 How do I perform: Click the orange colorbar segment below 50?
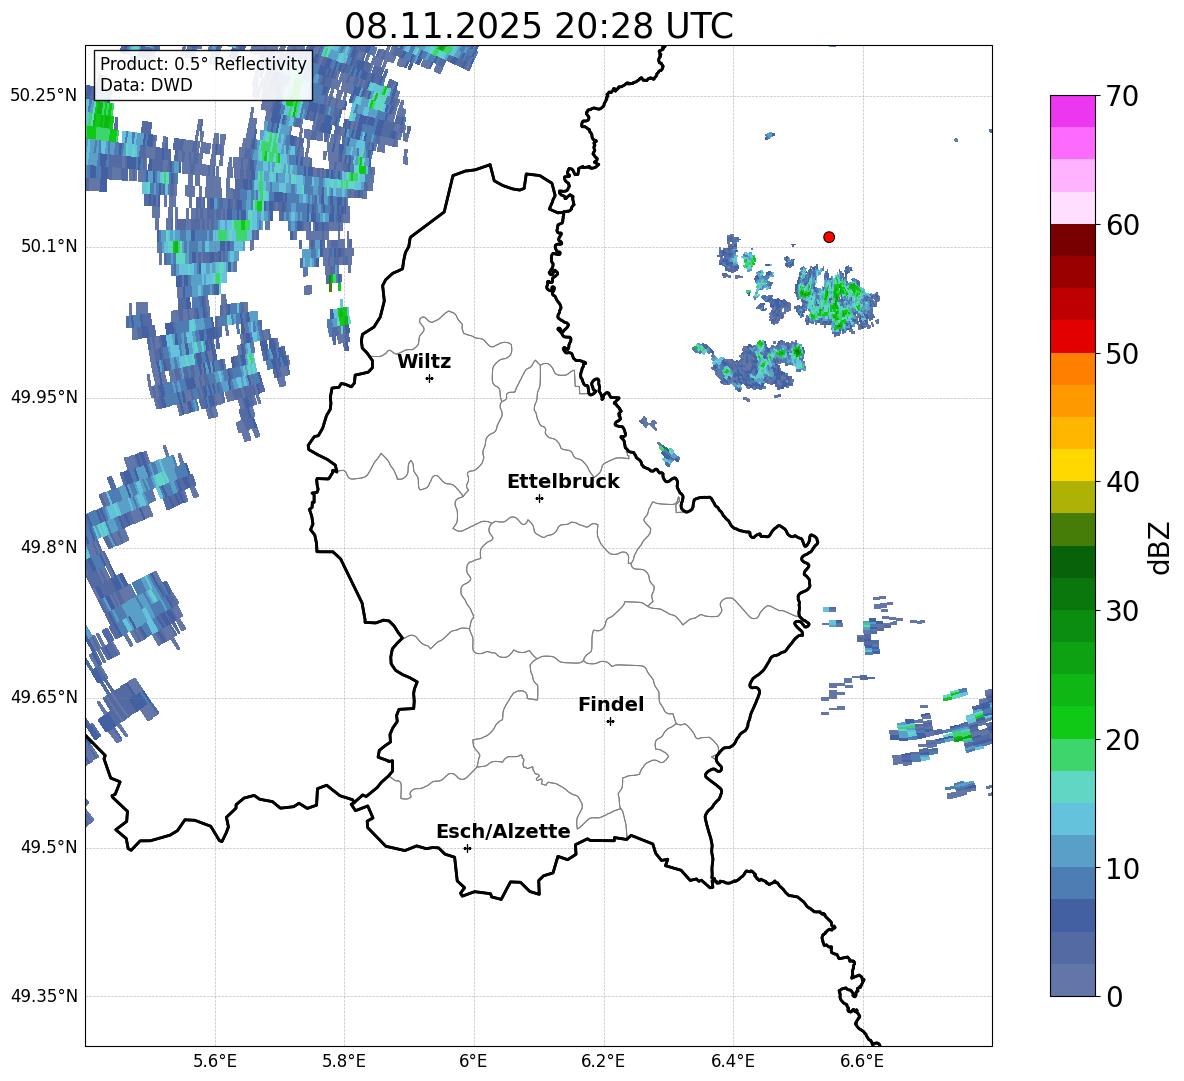coord(1072,369)
